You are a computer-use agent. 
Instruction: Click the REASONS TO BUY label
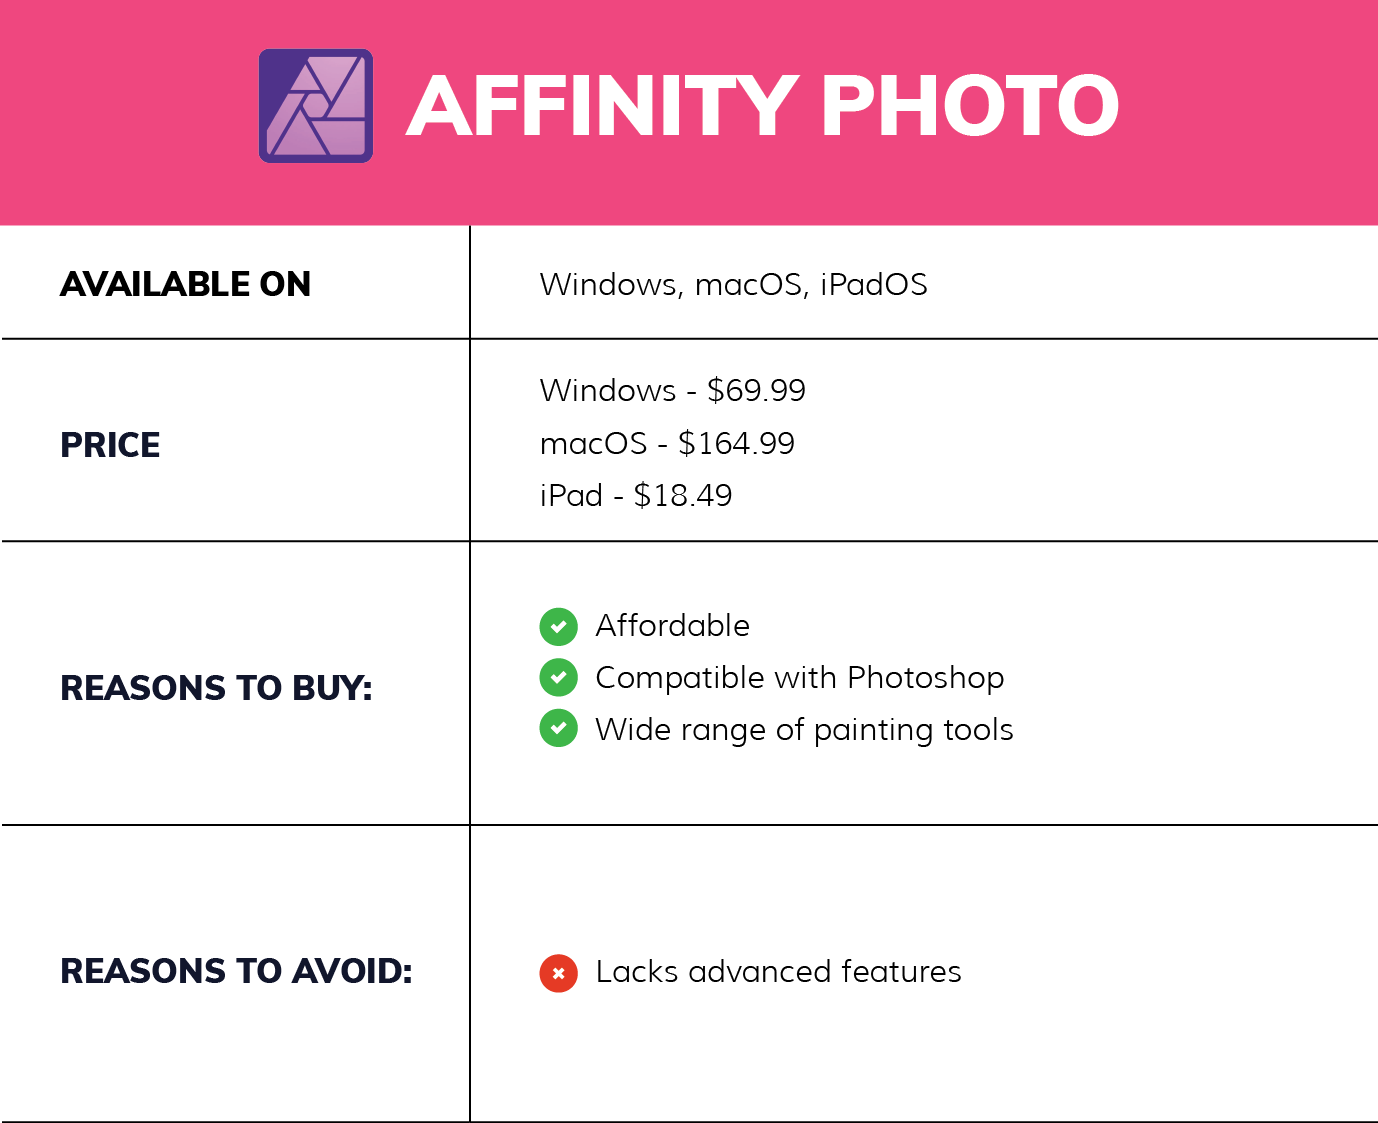(216, 688)
